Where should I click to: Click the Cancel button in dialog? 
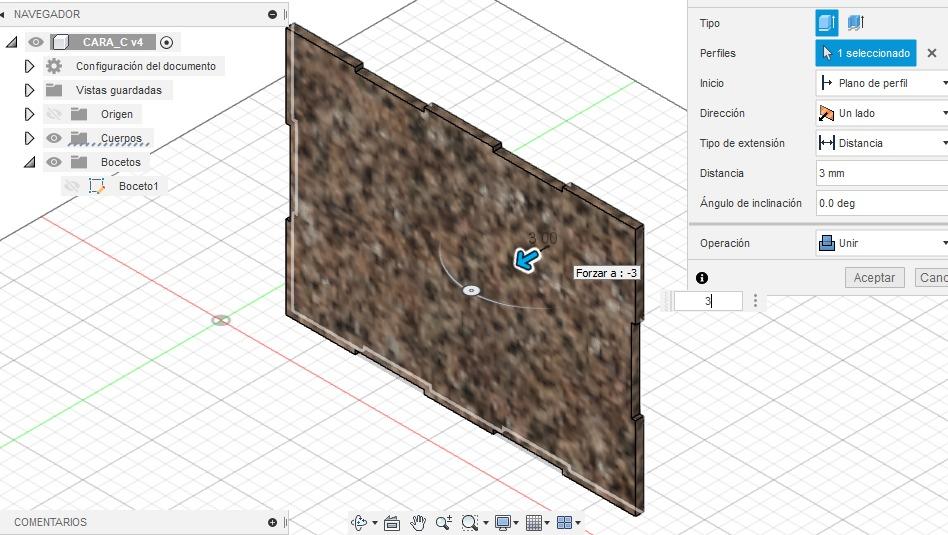click(x=932, y=277)
